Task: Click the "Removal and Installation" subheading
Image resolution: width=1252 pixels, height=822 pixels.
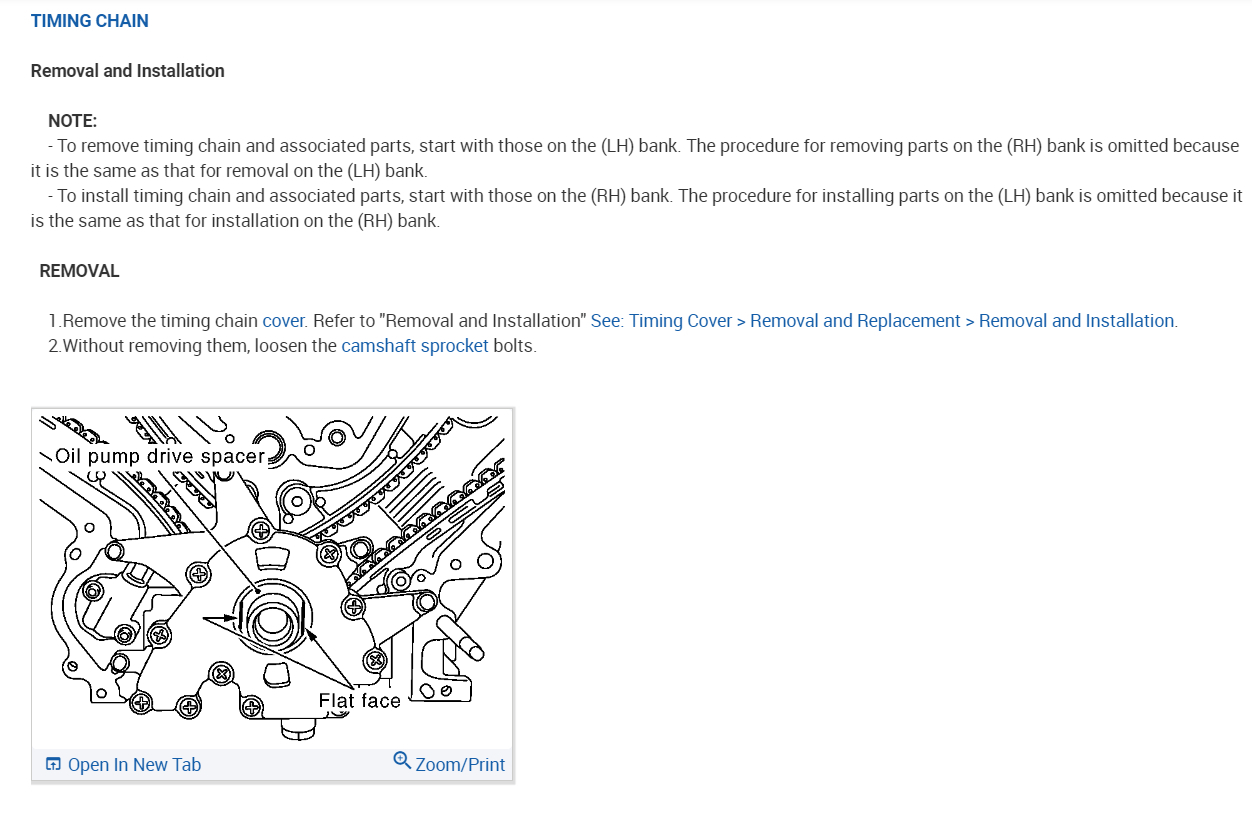Action: click(x=128, y=71)
